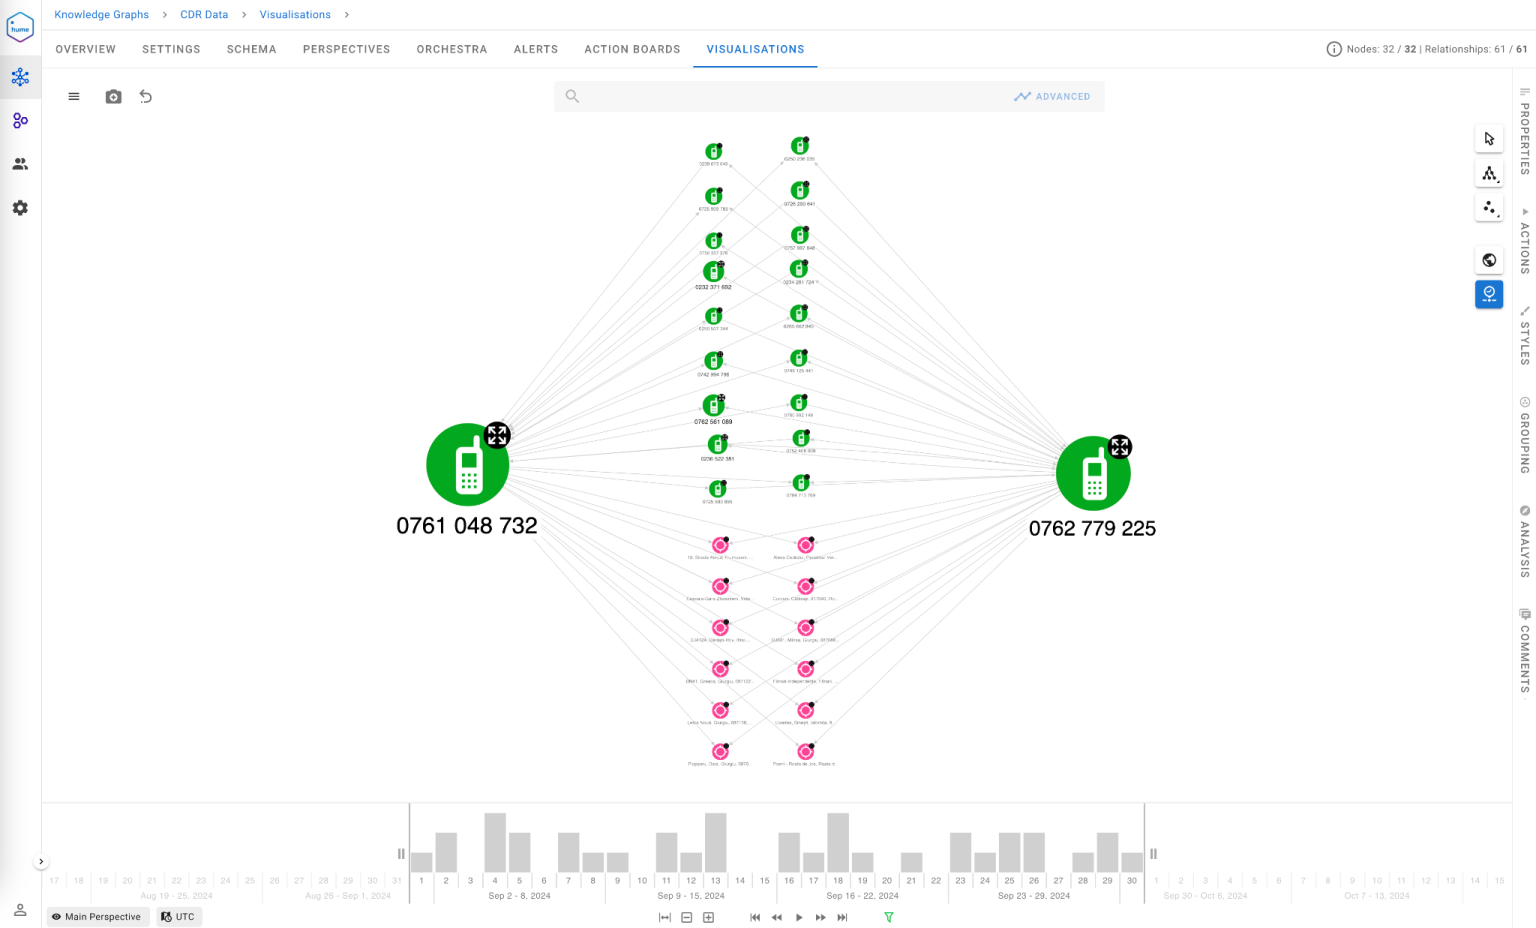Activate the hierarchical layout tool
1536x928 pixels.
(1489, 173)
